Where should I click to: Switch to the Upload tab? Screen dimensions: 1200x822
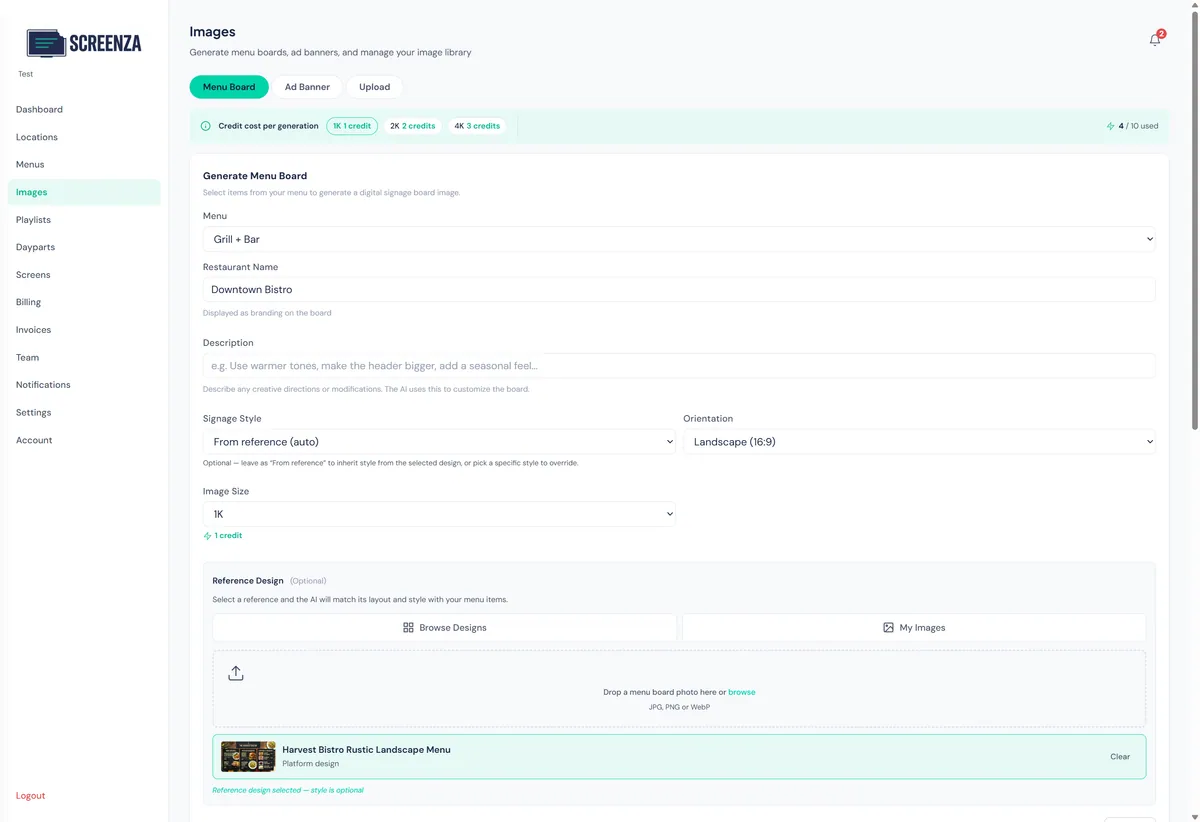tap(375, 87)
